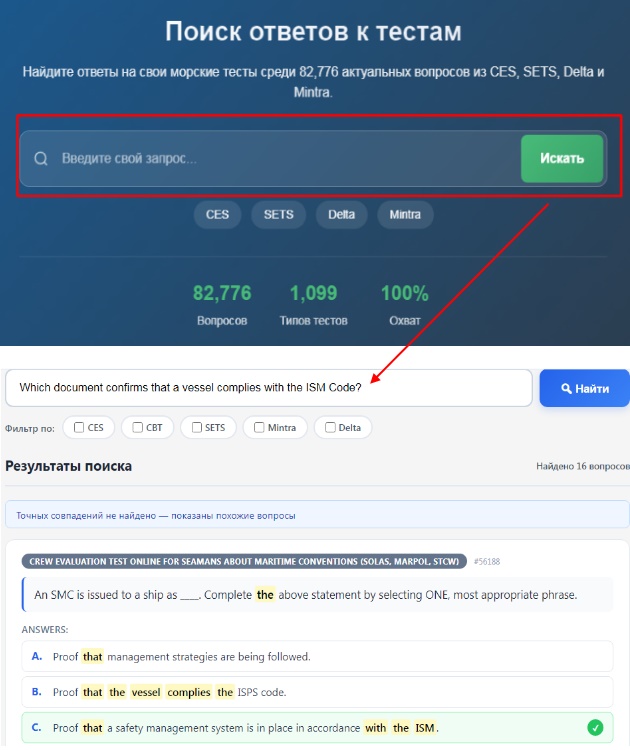Select answer A about management strategies
Screen dimensions: 630x750
click(x=317, y=656)
